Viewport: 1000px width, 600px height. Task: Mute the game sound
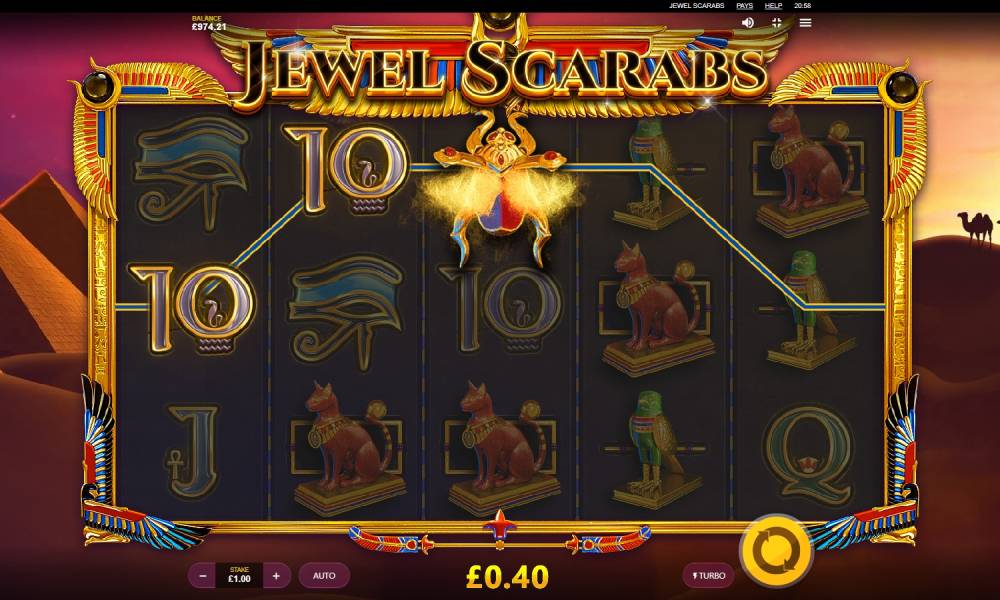747,22
